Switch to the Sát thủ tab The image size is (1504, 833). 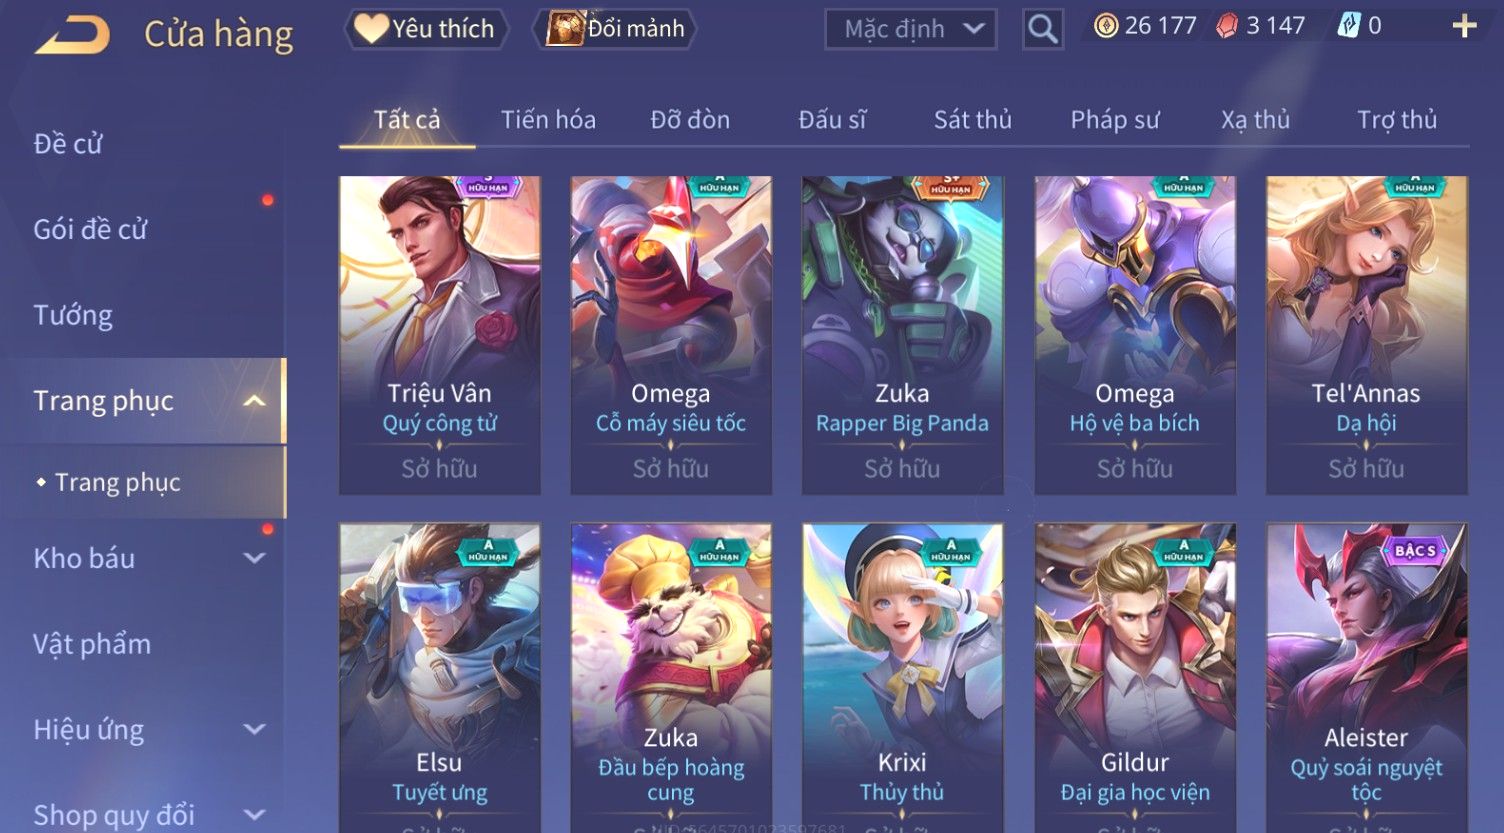pos(972,120)
